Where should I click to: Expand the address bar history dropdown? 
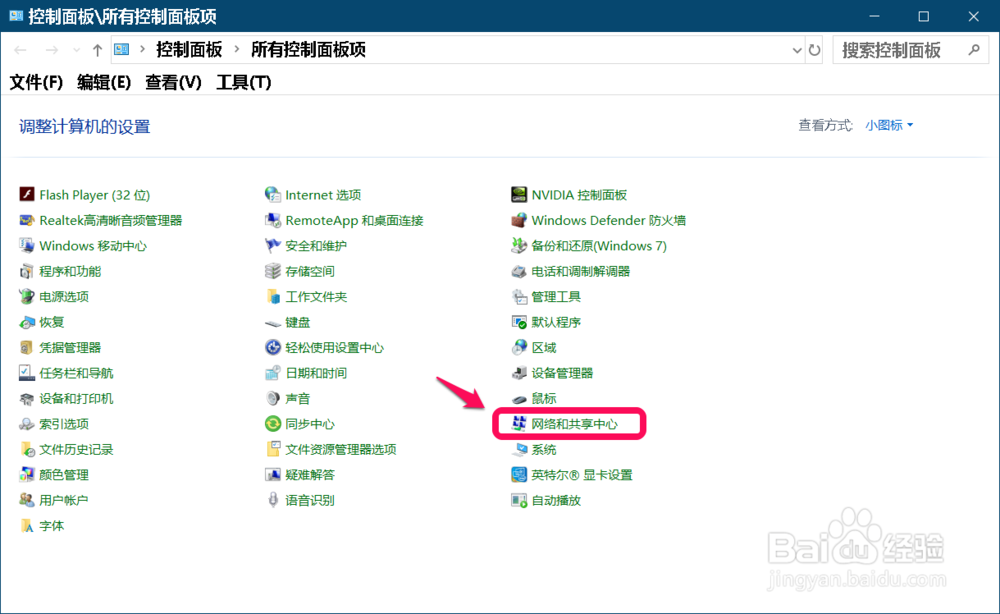tap(797, 50)
